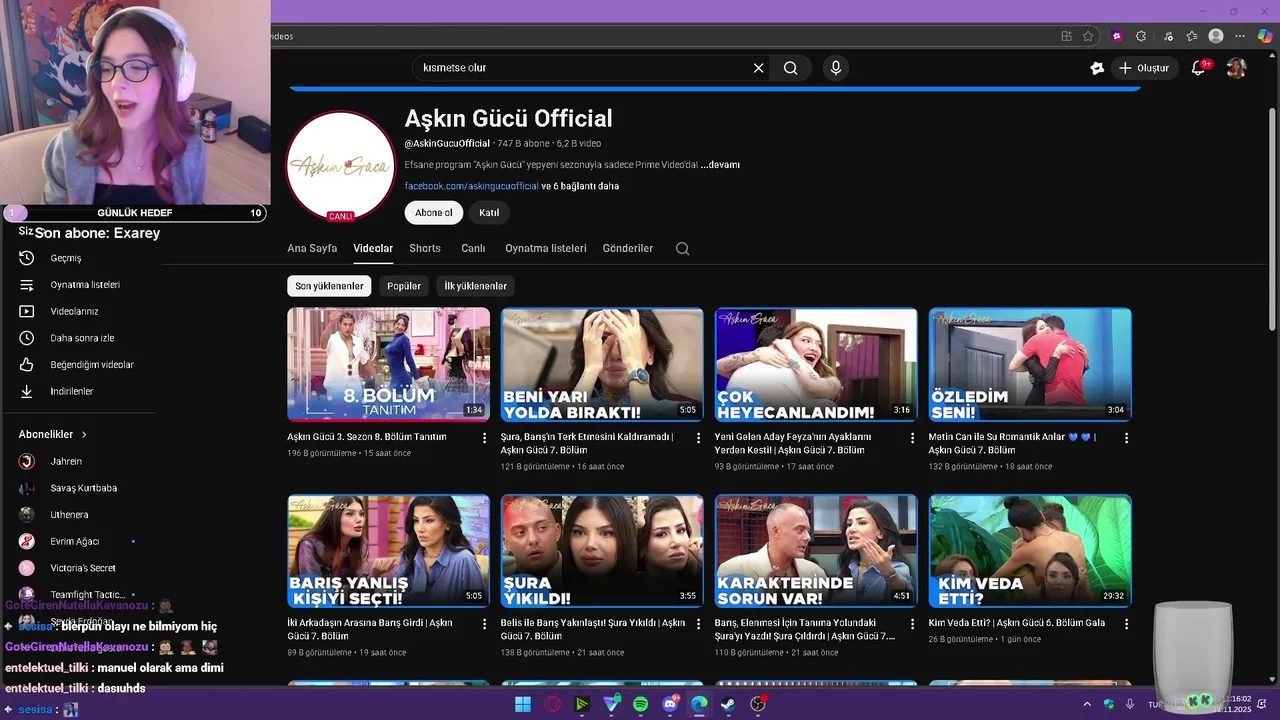Click Oluştur create button
This screenshot has height=720, width=1280.
1144,68
